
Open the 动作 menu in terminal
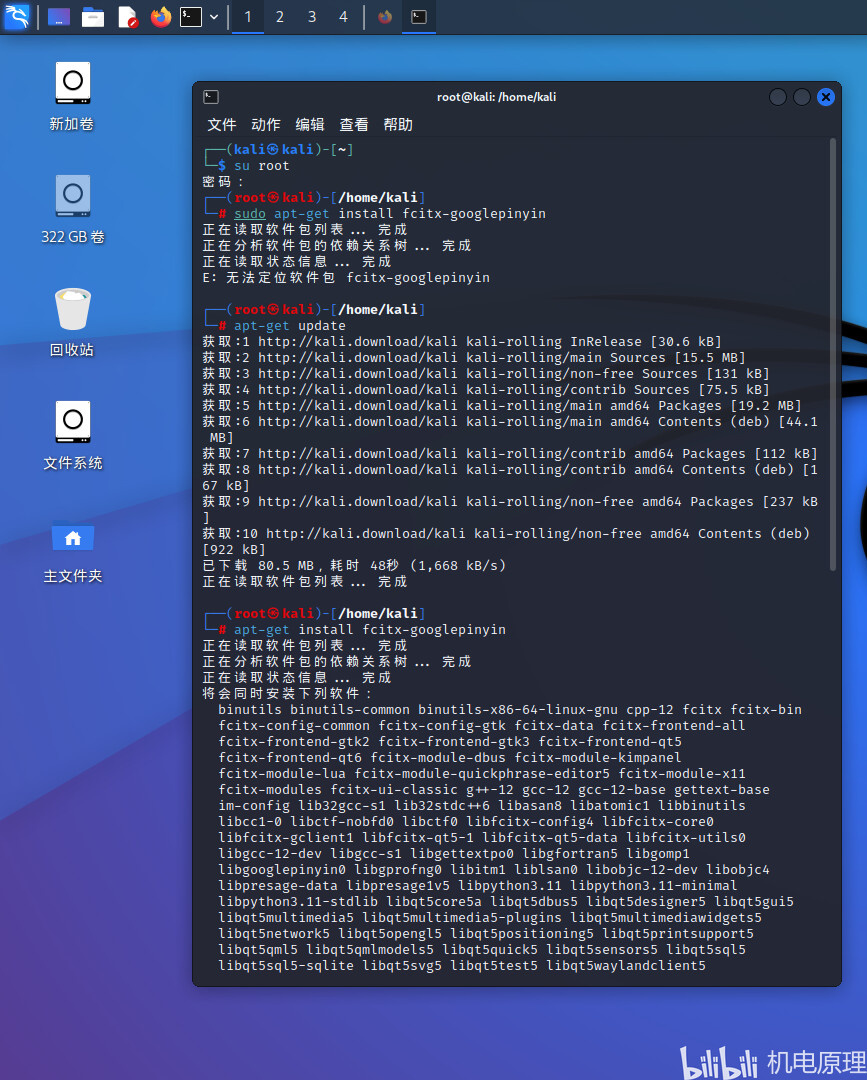click(266, 125)
